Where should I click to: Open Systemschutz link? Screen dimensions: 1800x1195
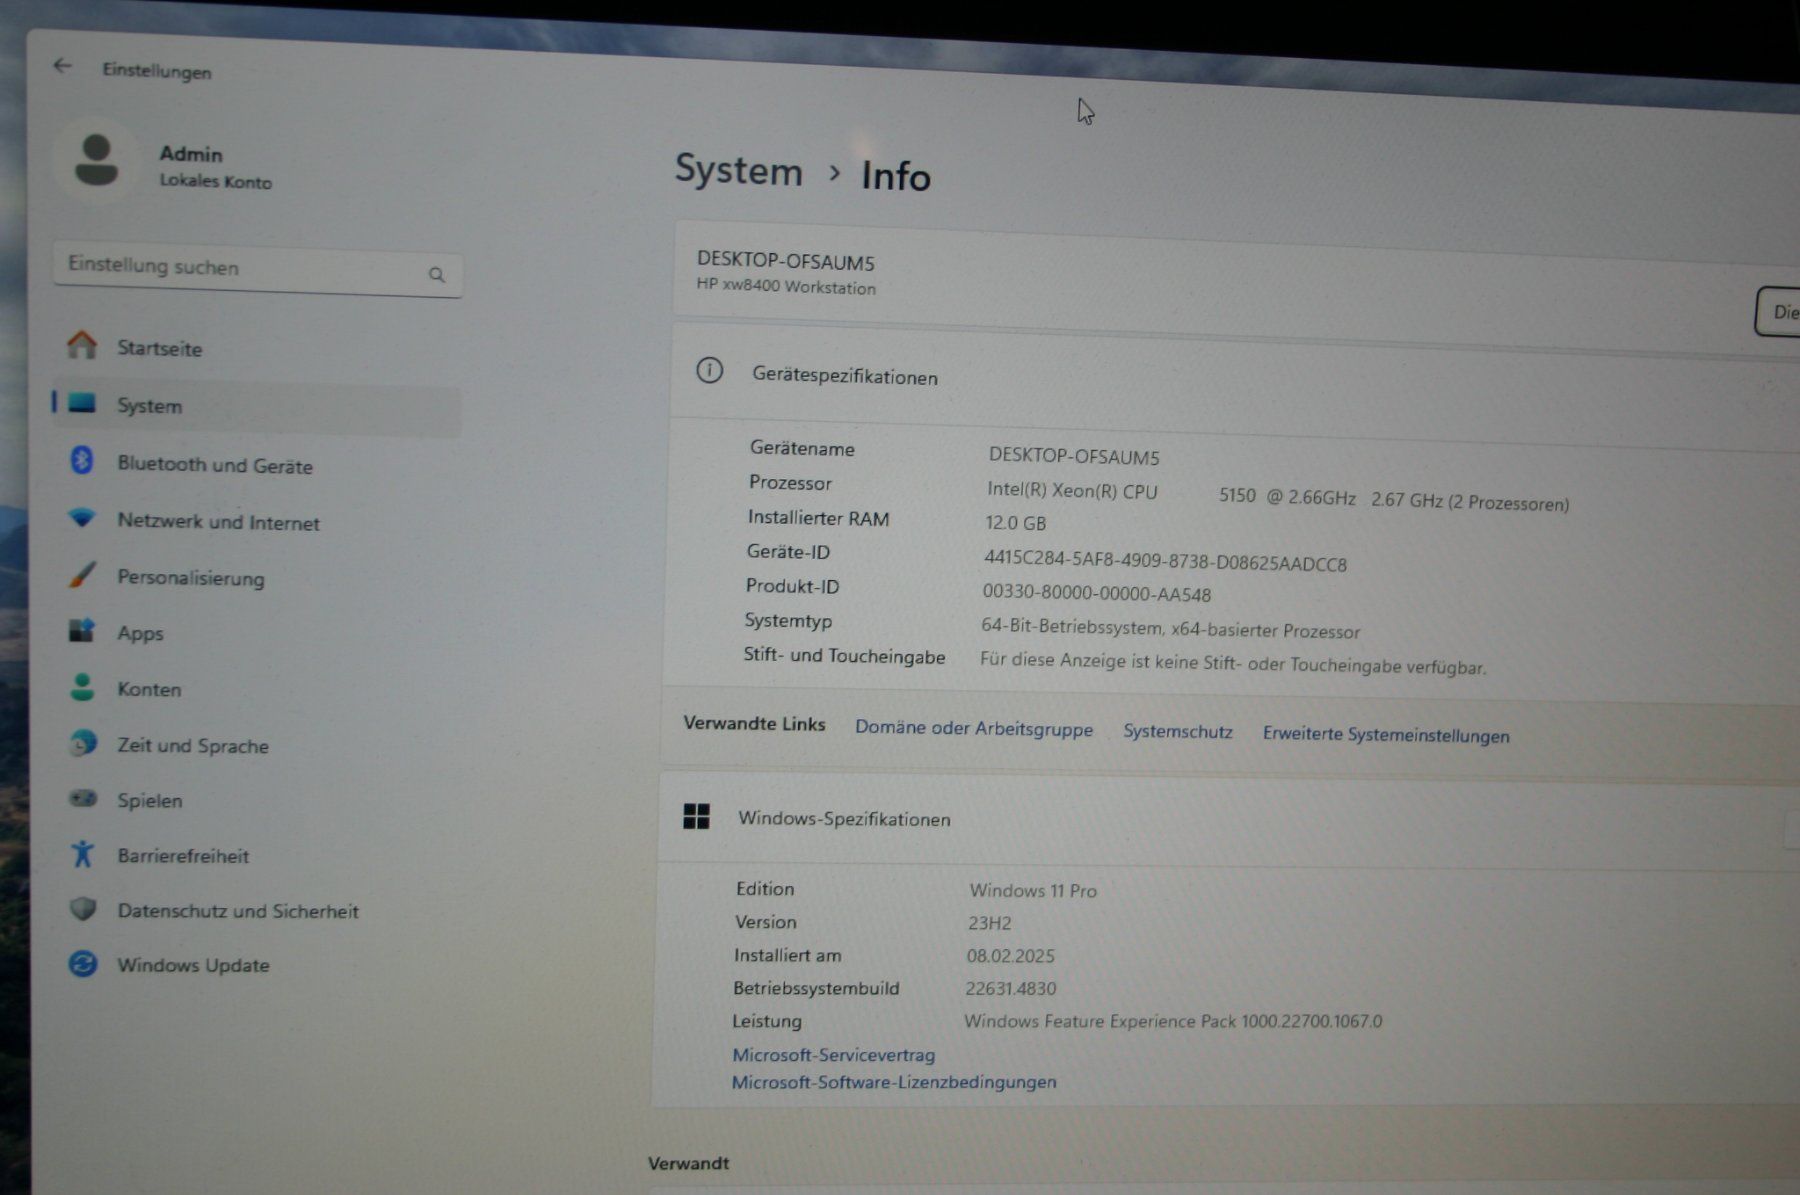tap(1178, 731)
